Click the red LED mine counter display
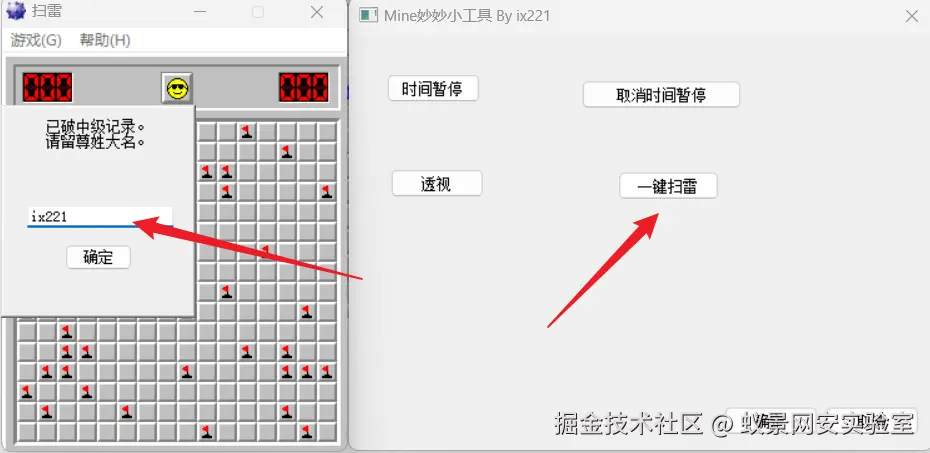The width and height of the screenshot is (930, 453). (47, 87)
